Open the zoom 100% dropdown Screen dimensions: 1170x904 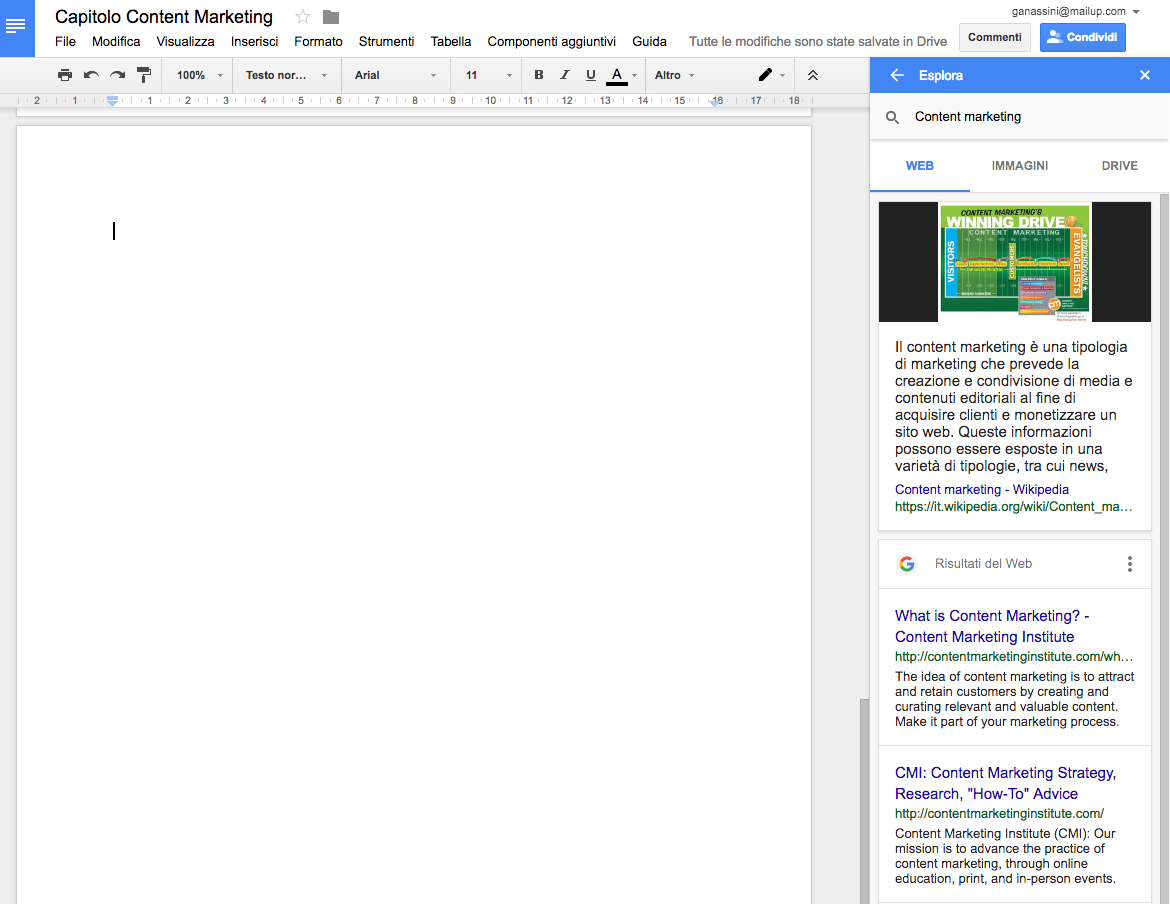(x=199, y=75)
